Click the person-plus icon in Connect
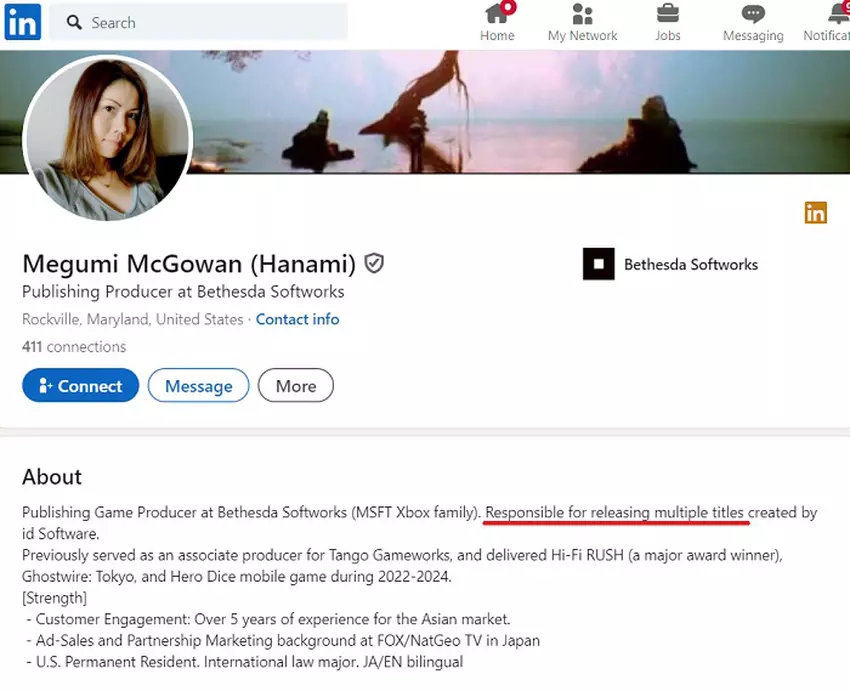 click(x=44, y=386)
